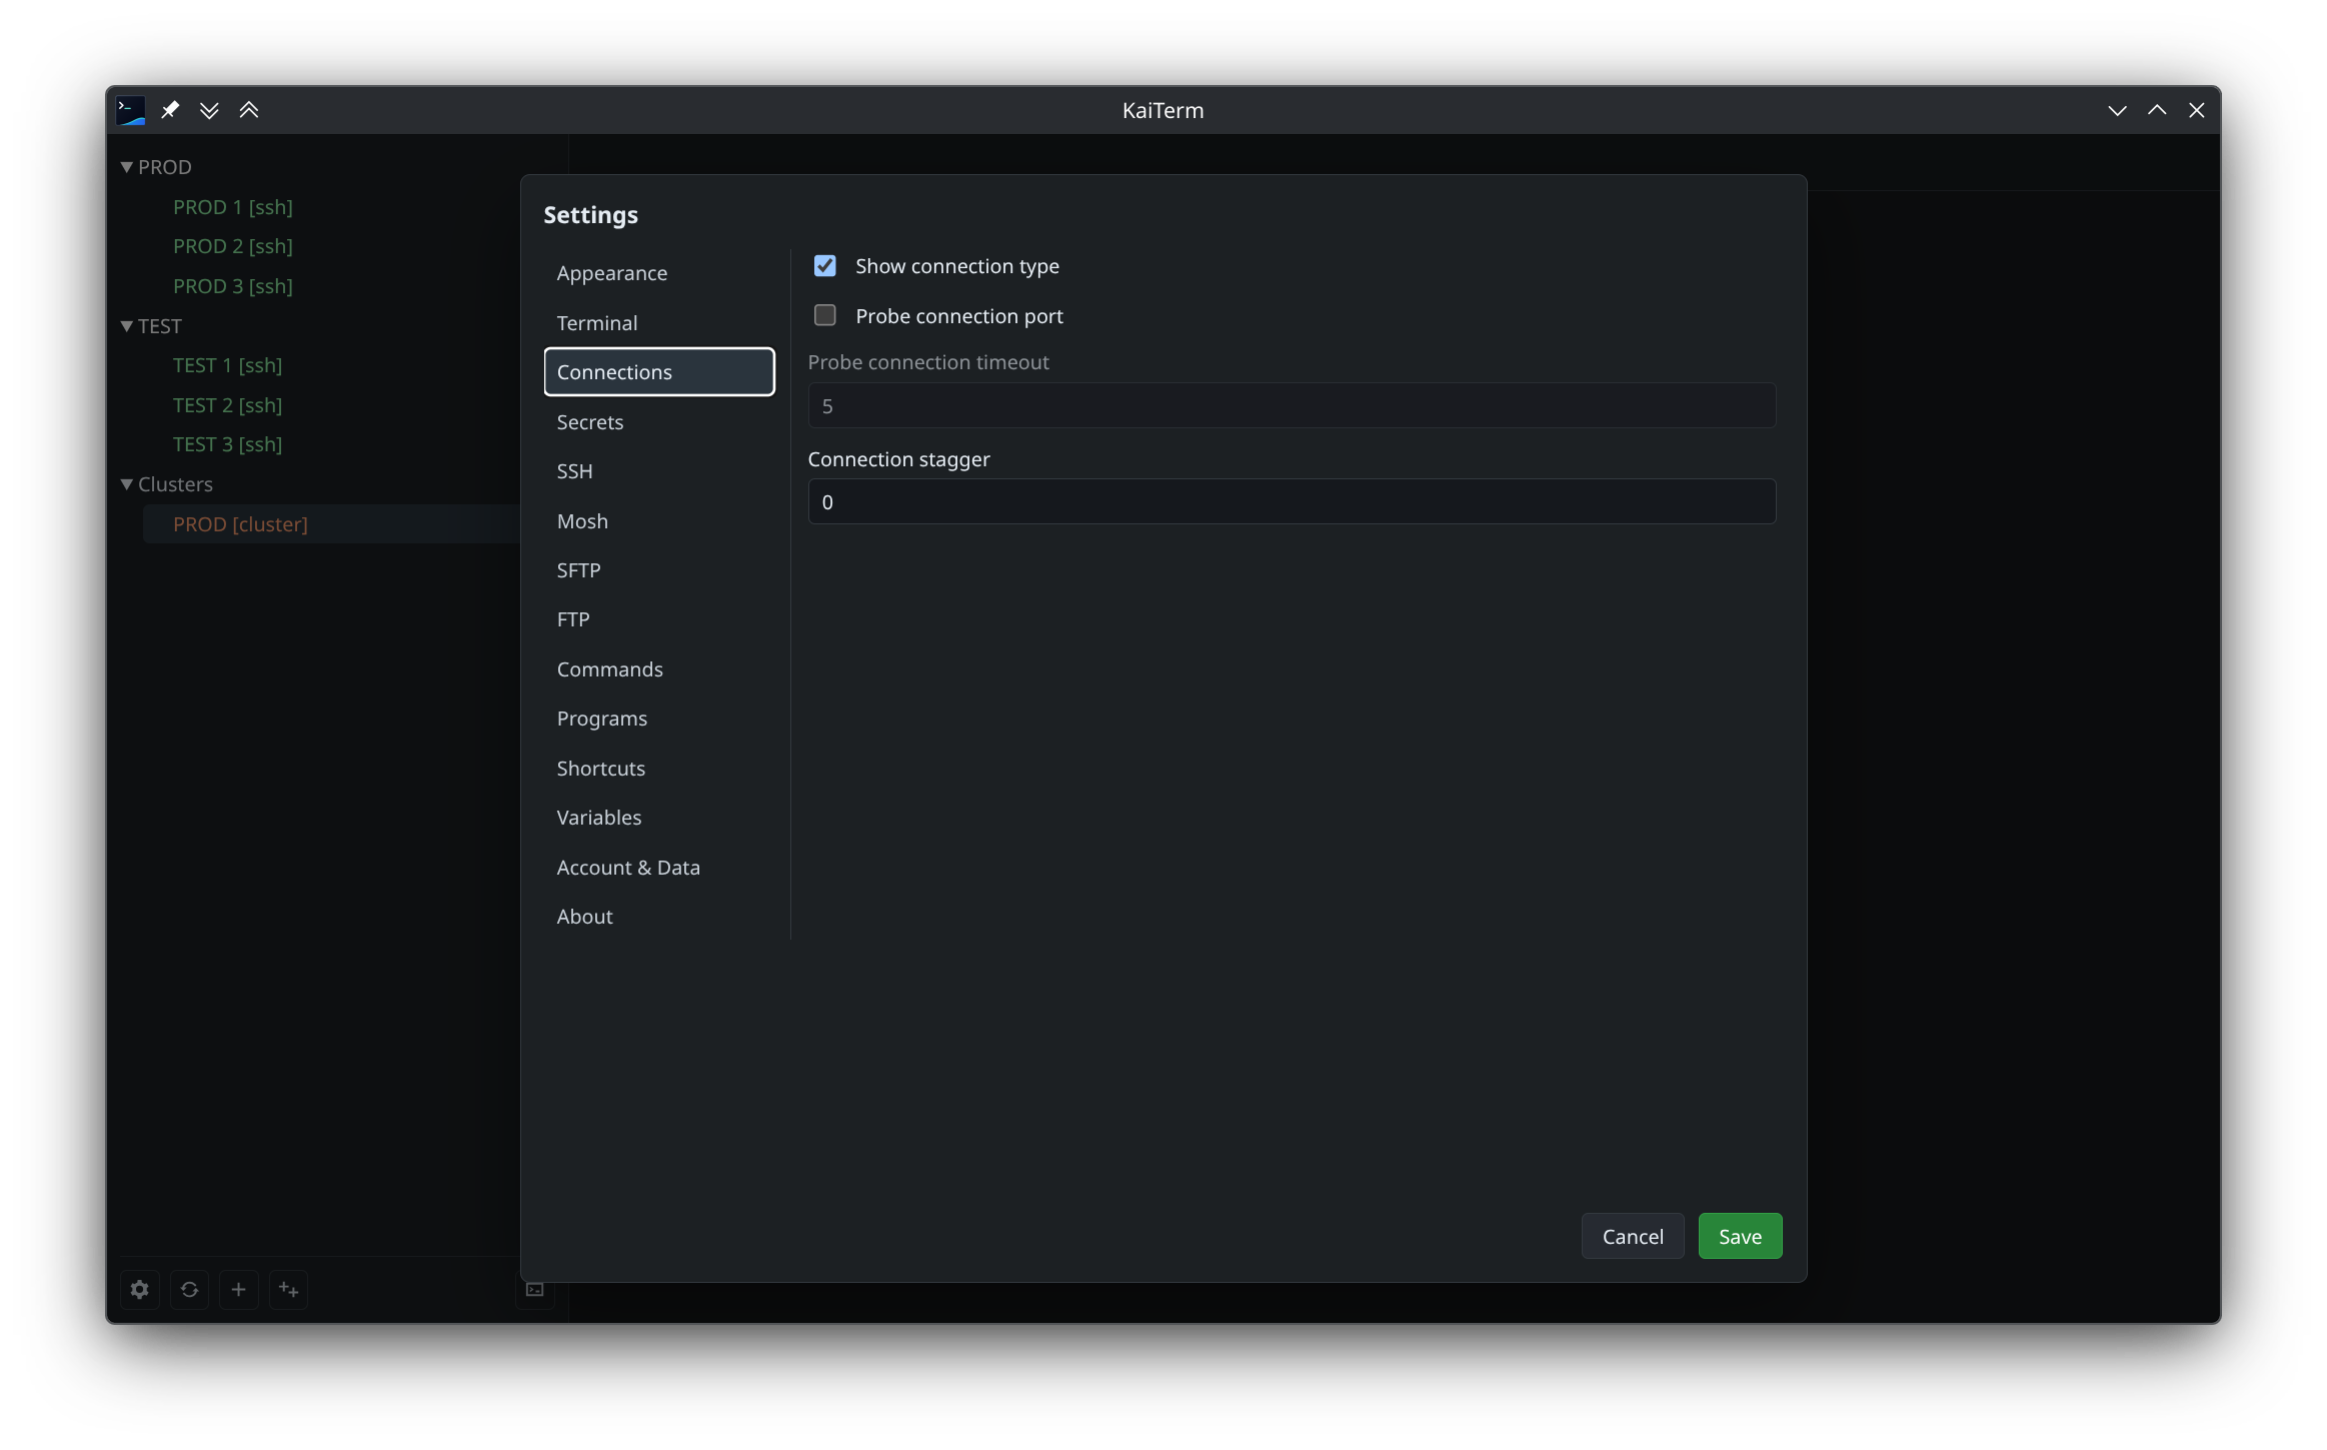Uncheck Show connection type

point(825,266)
